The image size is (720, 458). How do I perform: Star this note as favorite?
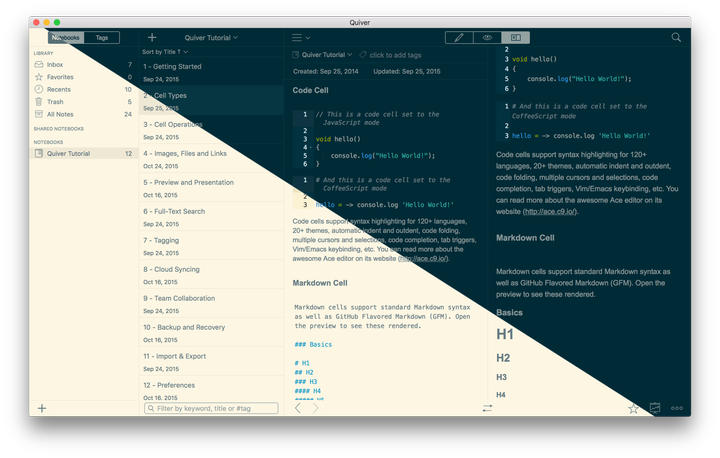[x=633, y=408]
